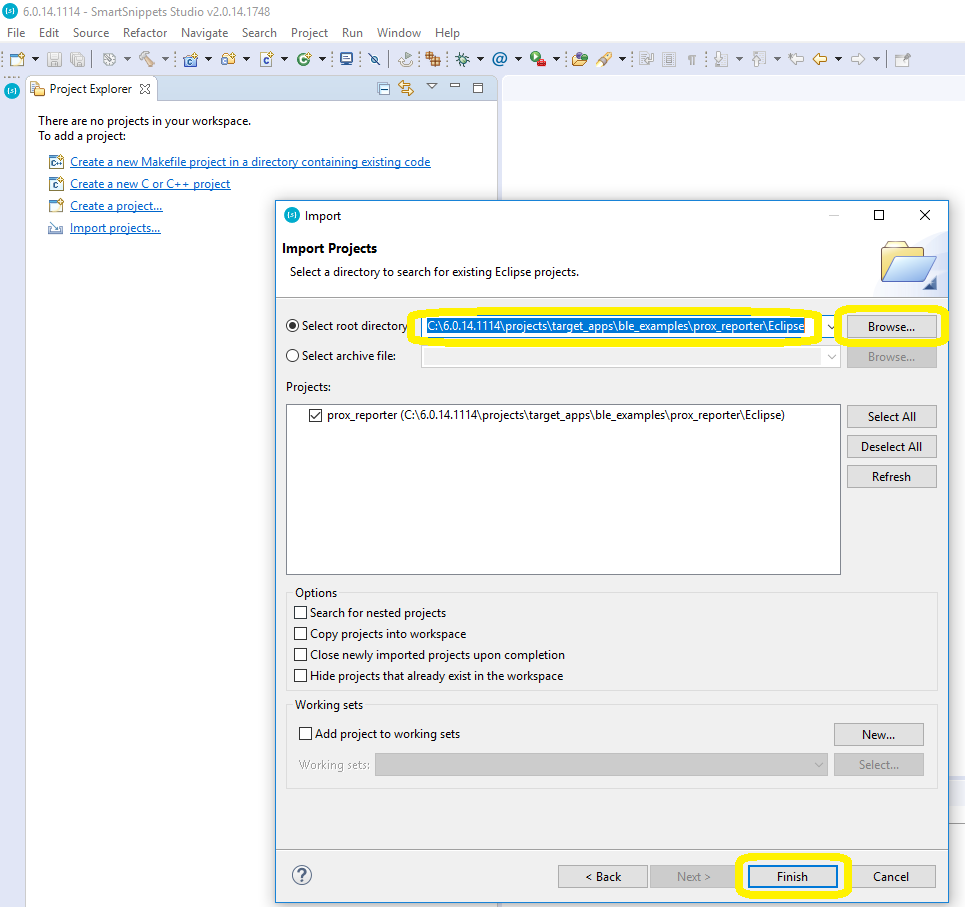965x907 pixels.
Task: Open Project Explorer View Menu triangle
Action: (x=432, y=86)
